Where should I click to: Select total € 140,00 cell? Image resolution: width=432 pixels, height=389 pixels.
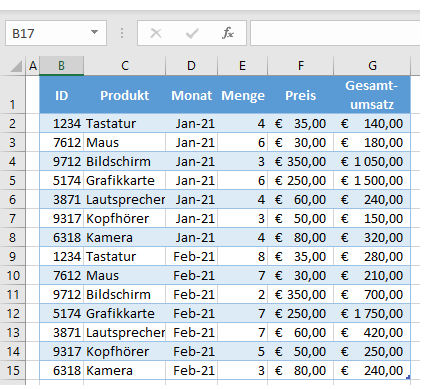372,123
